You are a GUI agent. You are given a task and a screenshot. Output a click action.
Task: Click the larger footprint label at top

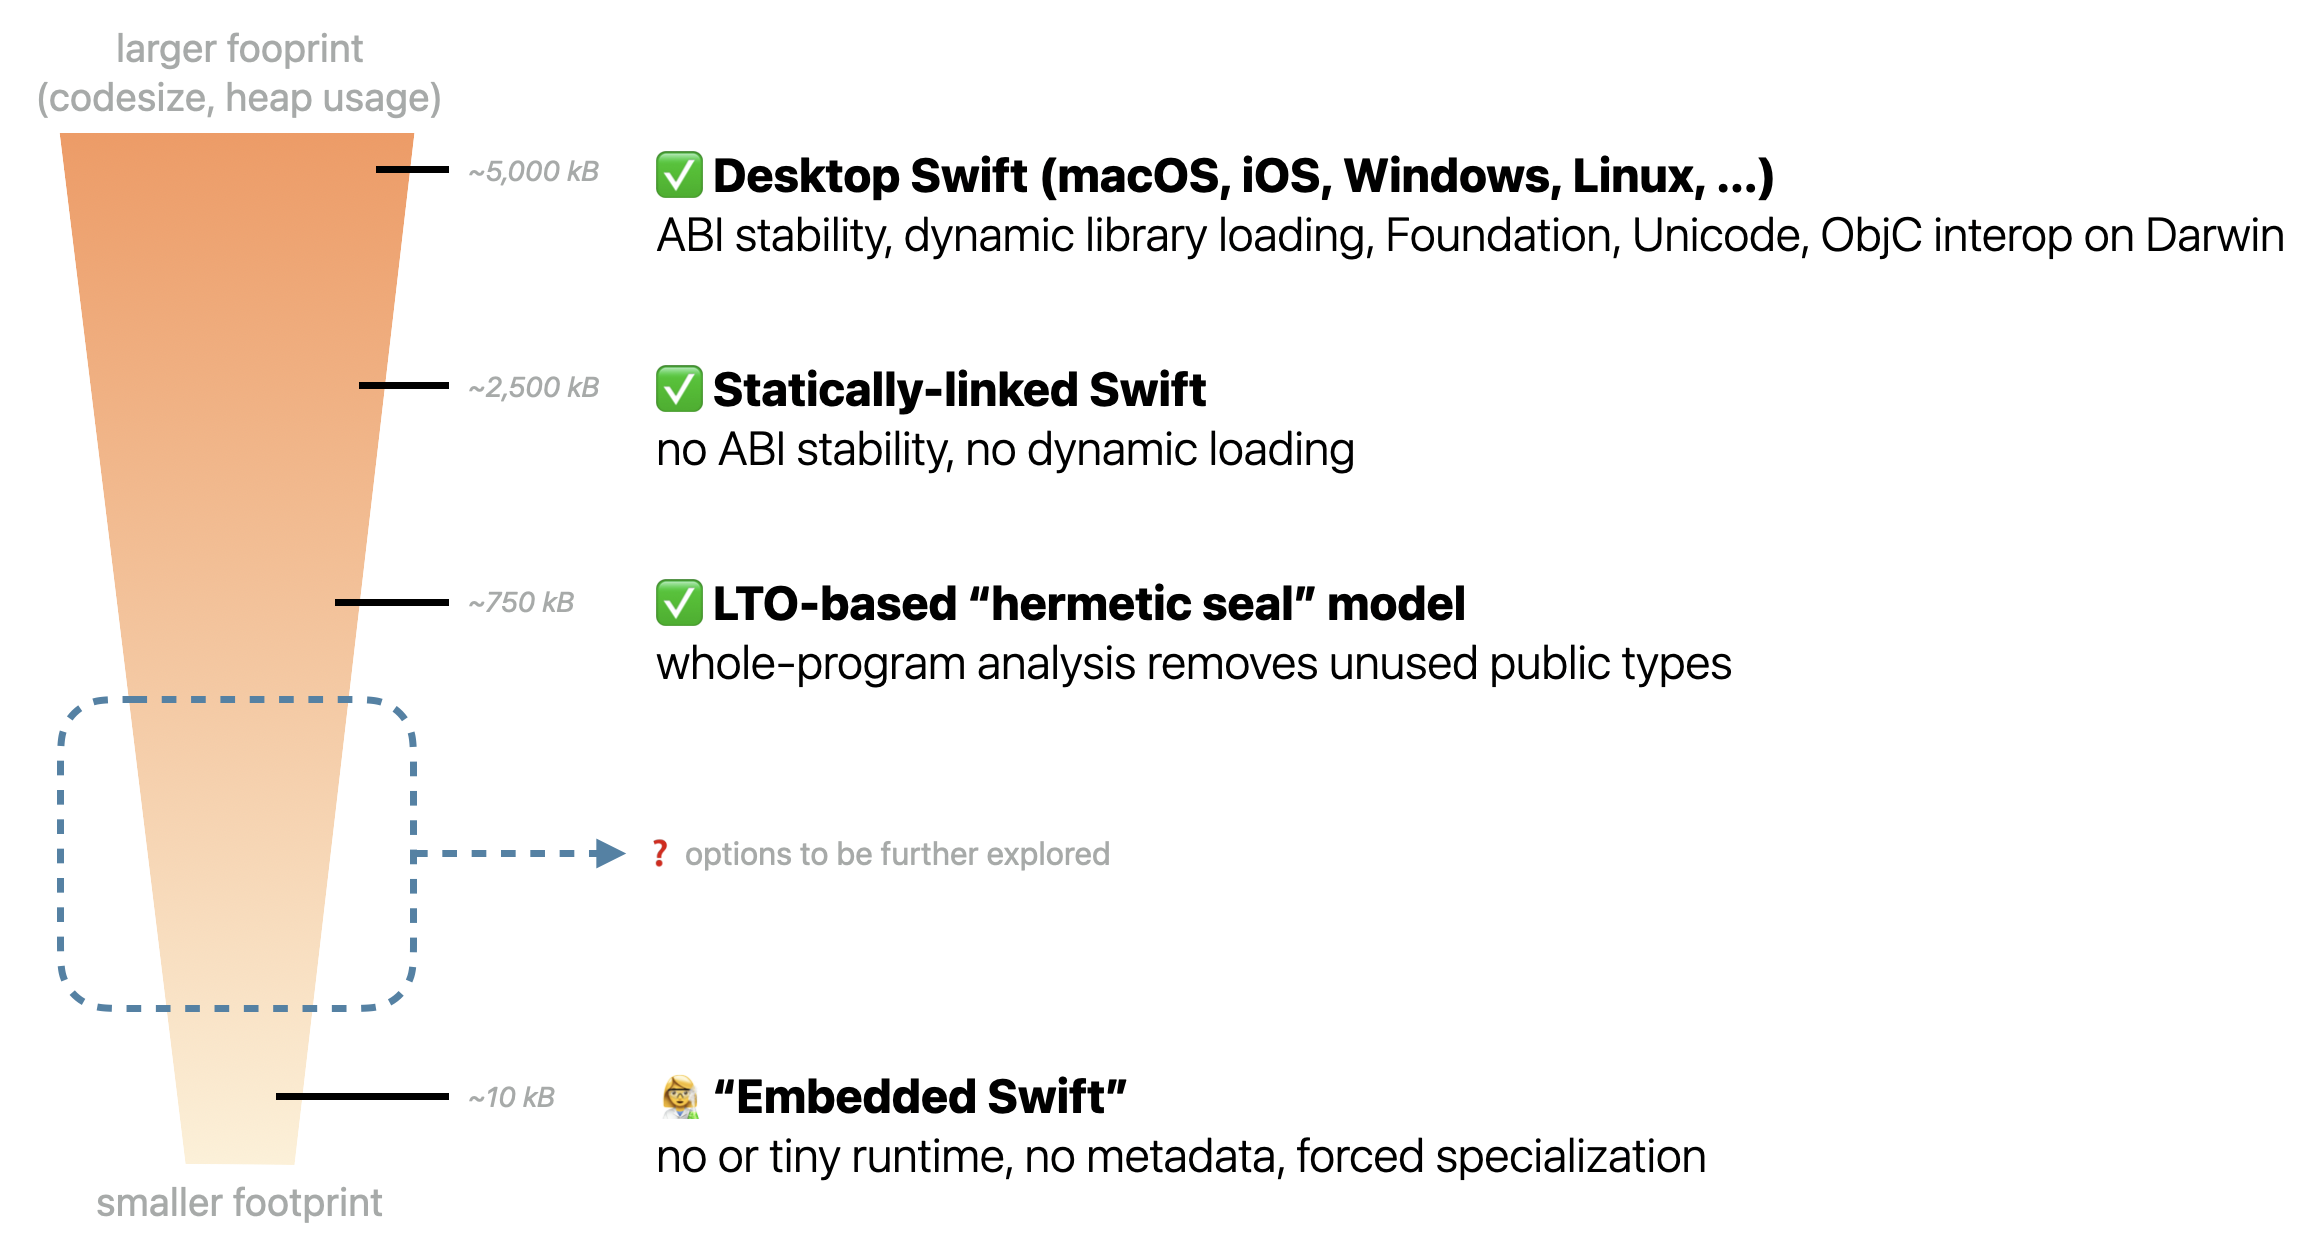coord(239,73)
